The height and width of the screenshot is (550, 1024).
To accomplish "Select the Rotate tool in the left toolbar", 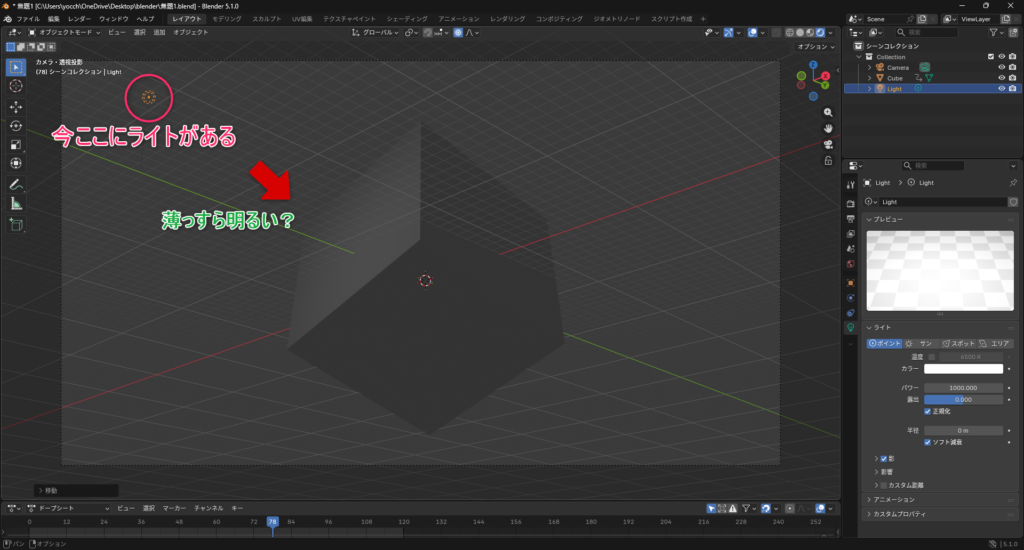I will (16, 125).
